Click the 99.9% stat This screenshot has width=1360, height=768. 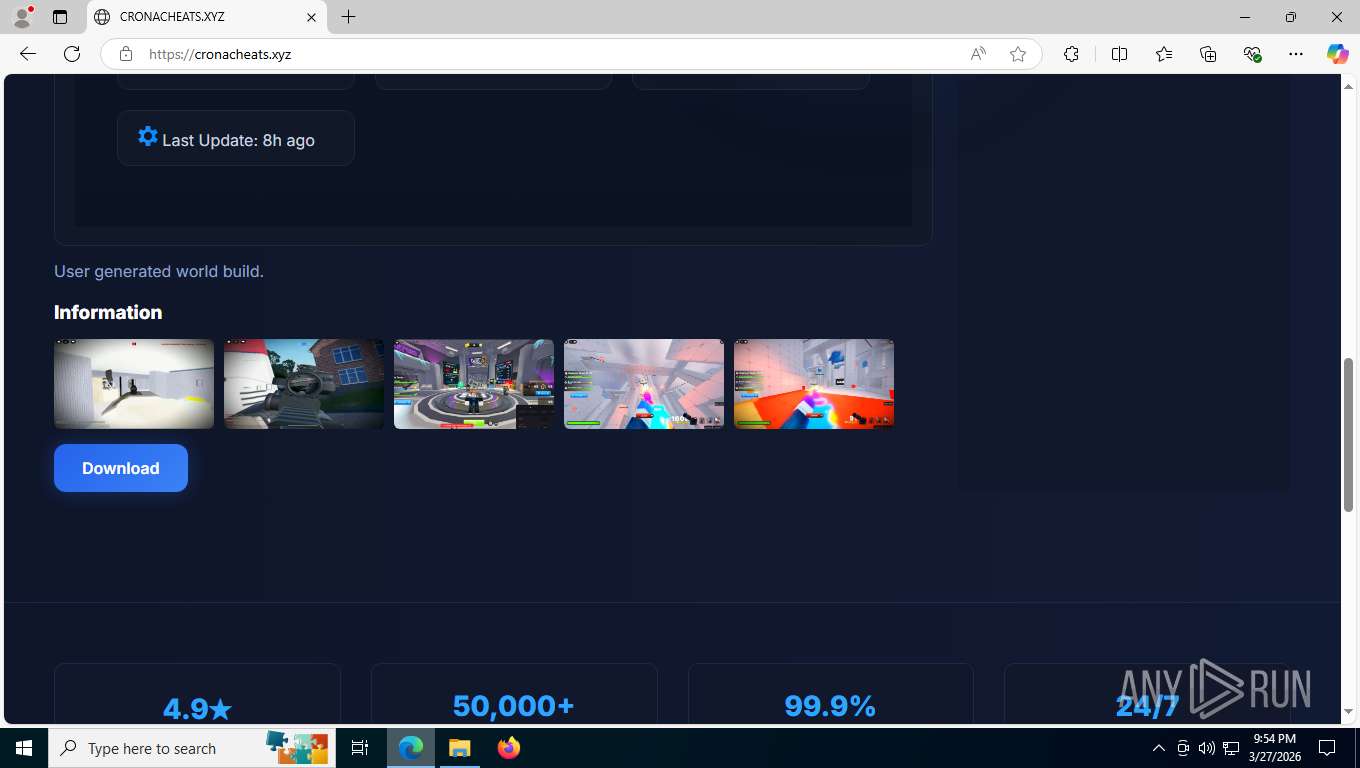pyautogui.click(x=830, y=706)
